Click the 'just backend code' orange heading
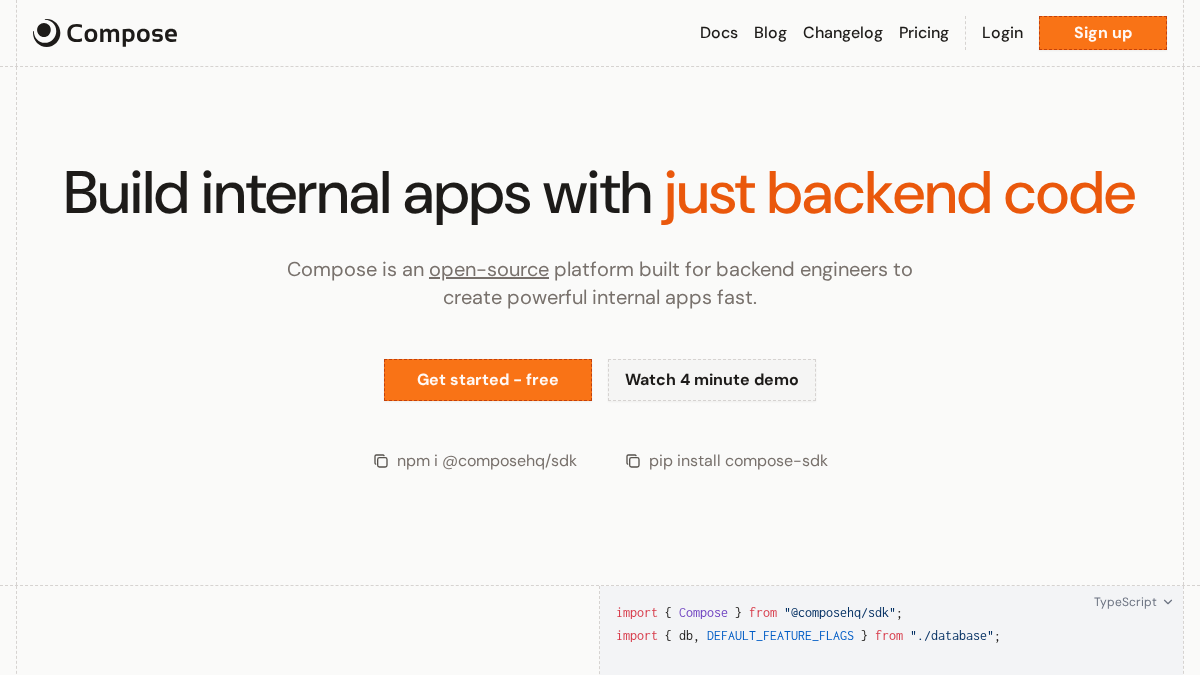The image size is (1200, 675). 900,193
